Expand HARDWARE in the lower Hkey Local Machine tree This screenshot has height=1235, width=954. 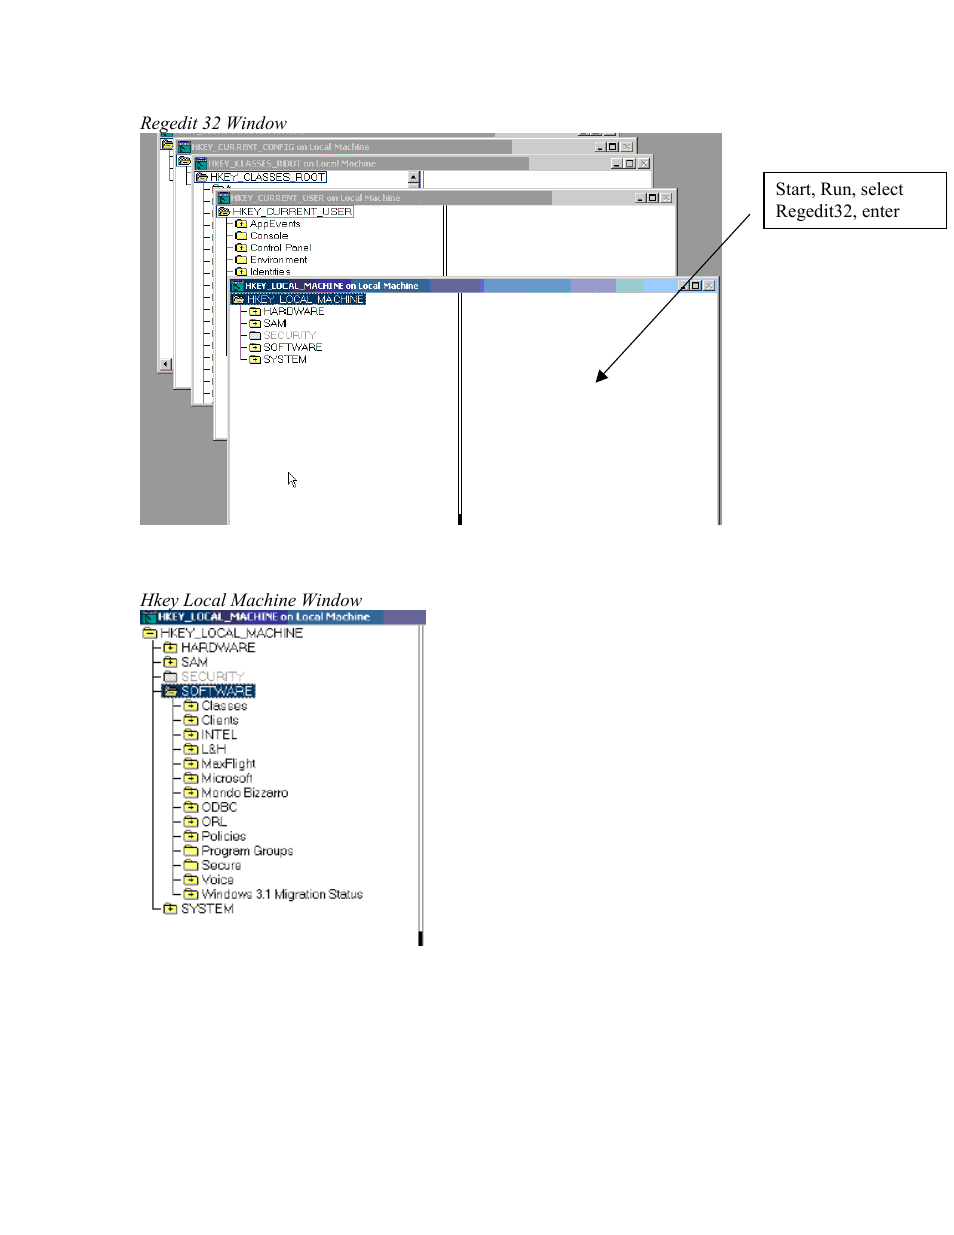pyautogui.click(x=170, y=648)
